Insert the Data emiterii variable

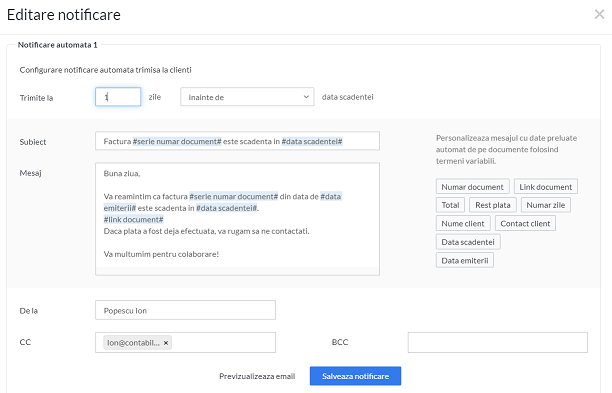[x=464, y=260]
